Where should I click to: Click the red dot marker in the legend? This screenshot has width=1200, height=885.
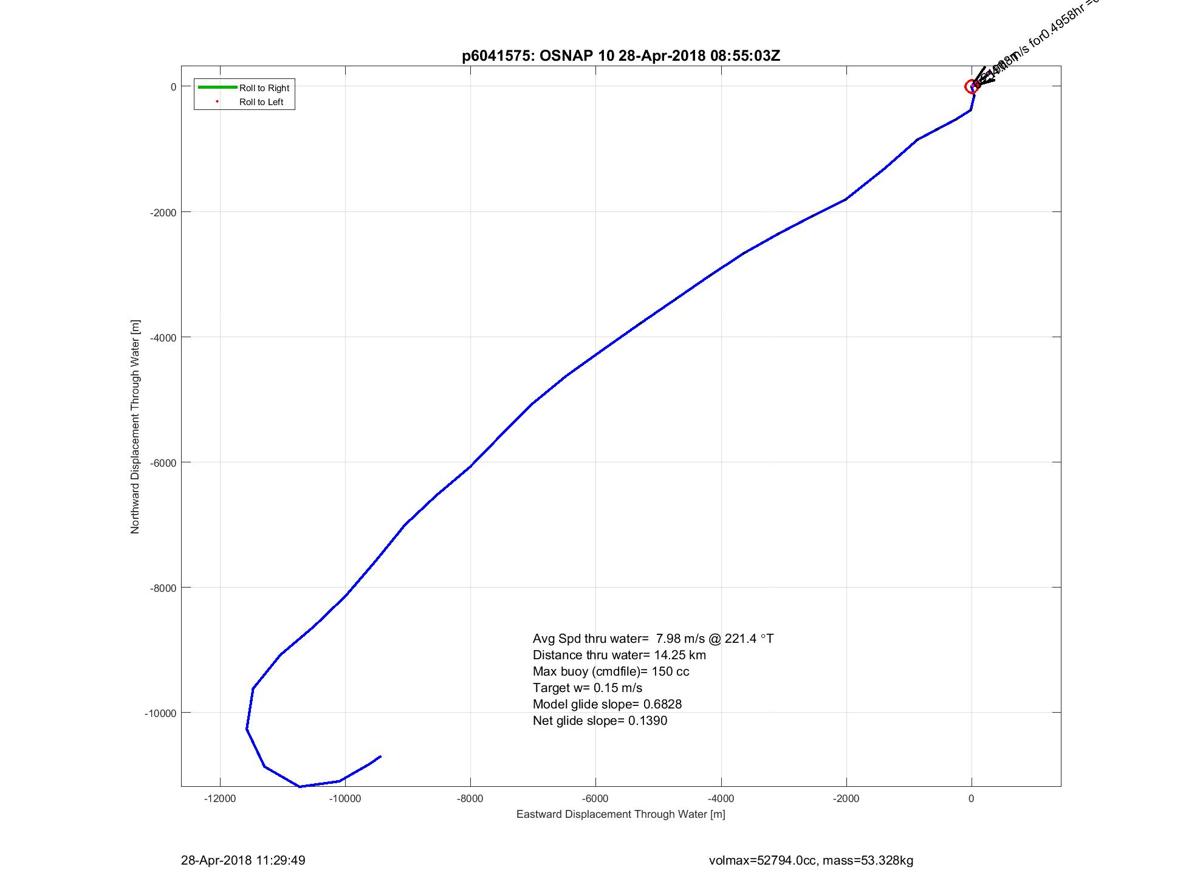coord(217,101)
